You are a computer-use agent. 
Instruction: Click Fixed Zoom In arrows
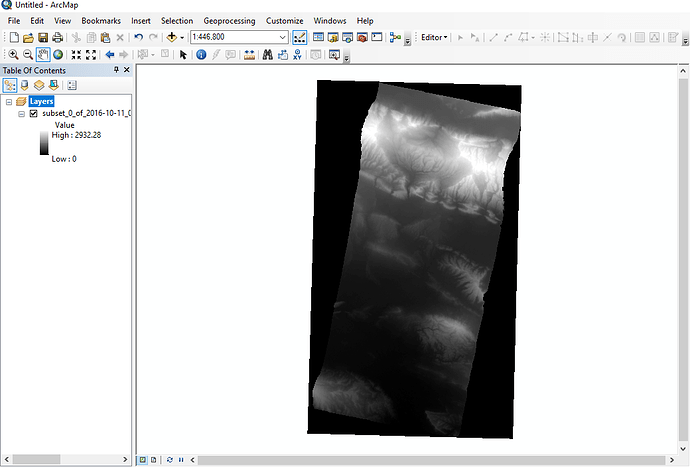(76, 55)
